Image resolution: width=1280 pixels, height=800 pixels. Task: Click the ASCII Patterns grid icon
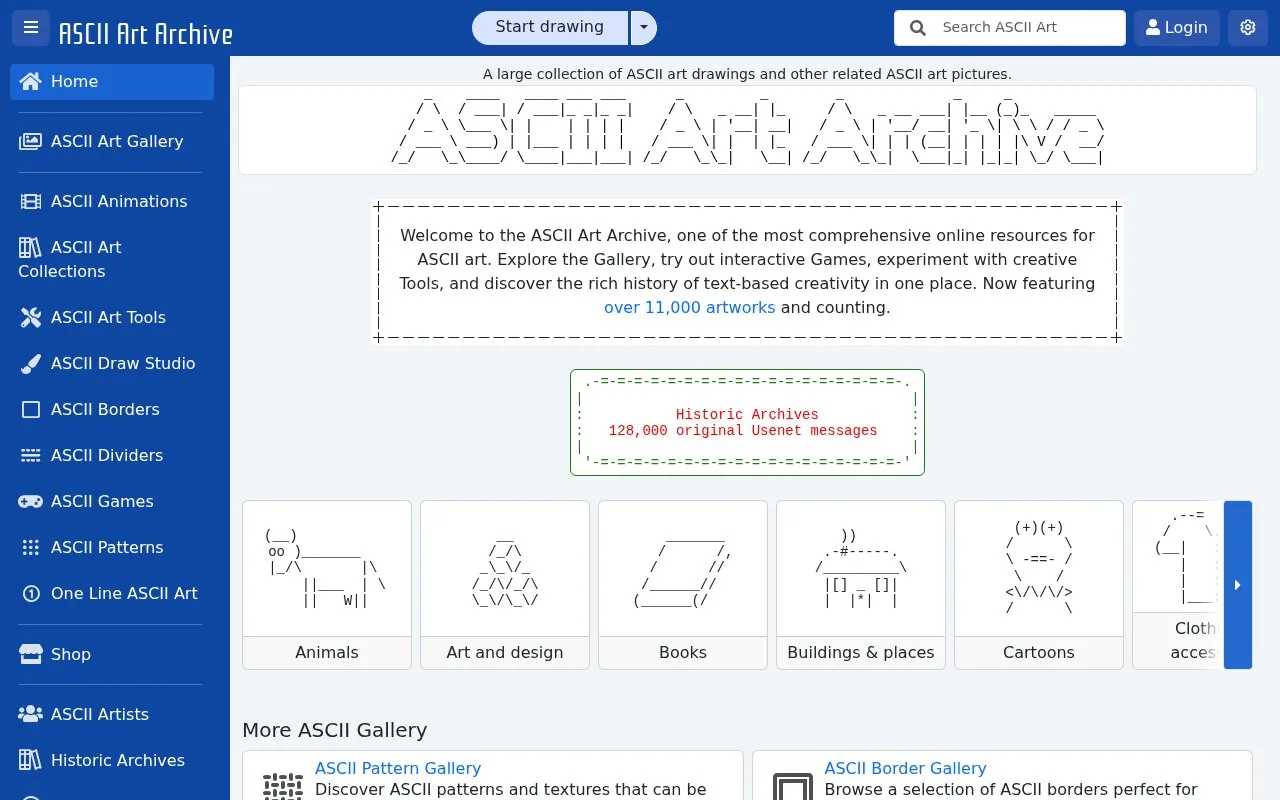[x=31, y=548]
